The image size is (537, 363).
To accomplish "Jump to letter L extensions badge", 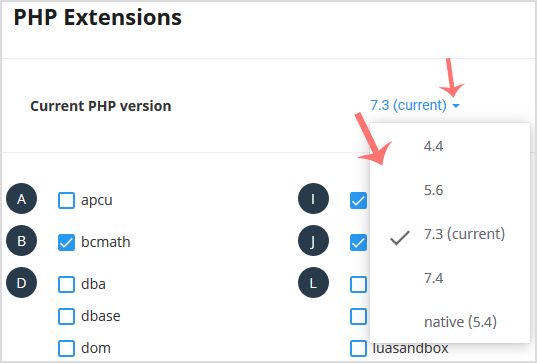I will click(x=313, y=283).
